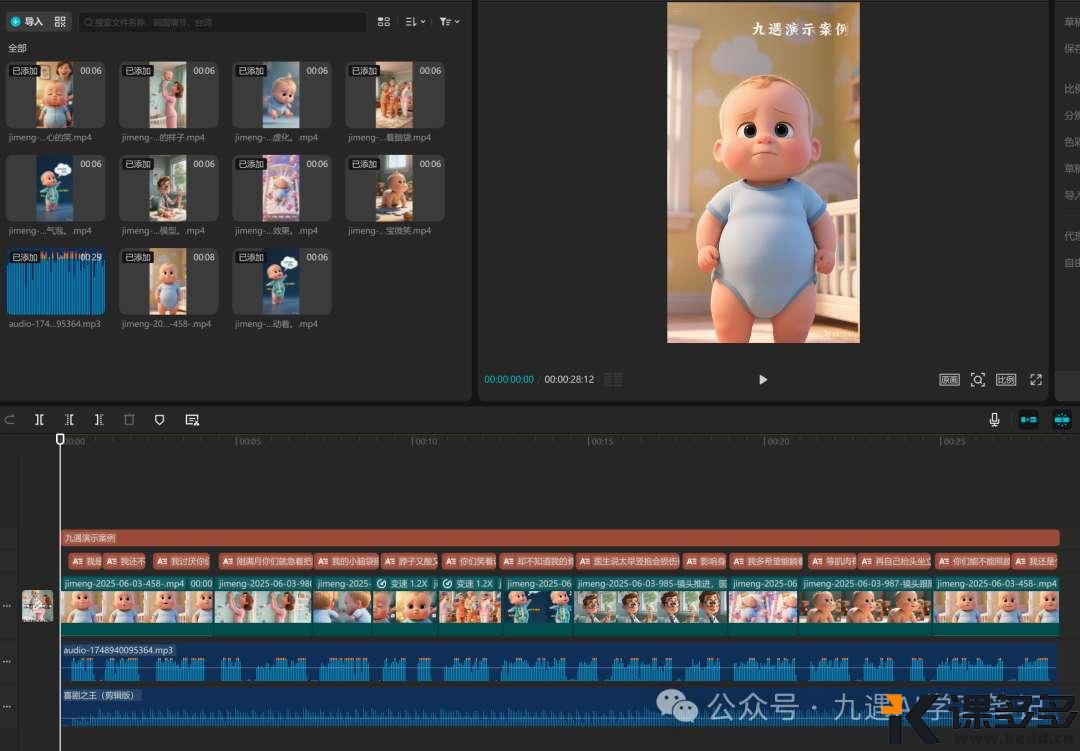The height and width of the screenshot is (751, 1080).
Task: Click the trim right of playhead tool
Action: coord(99,420)
